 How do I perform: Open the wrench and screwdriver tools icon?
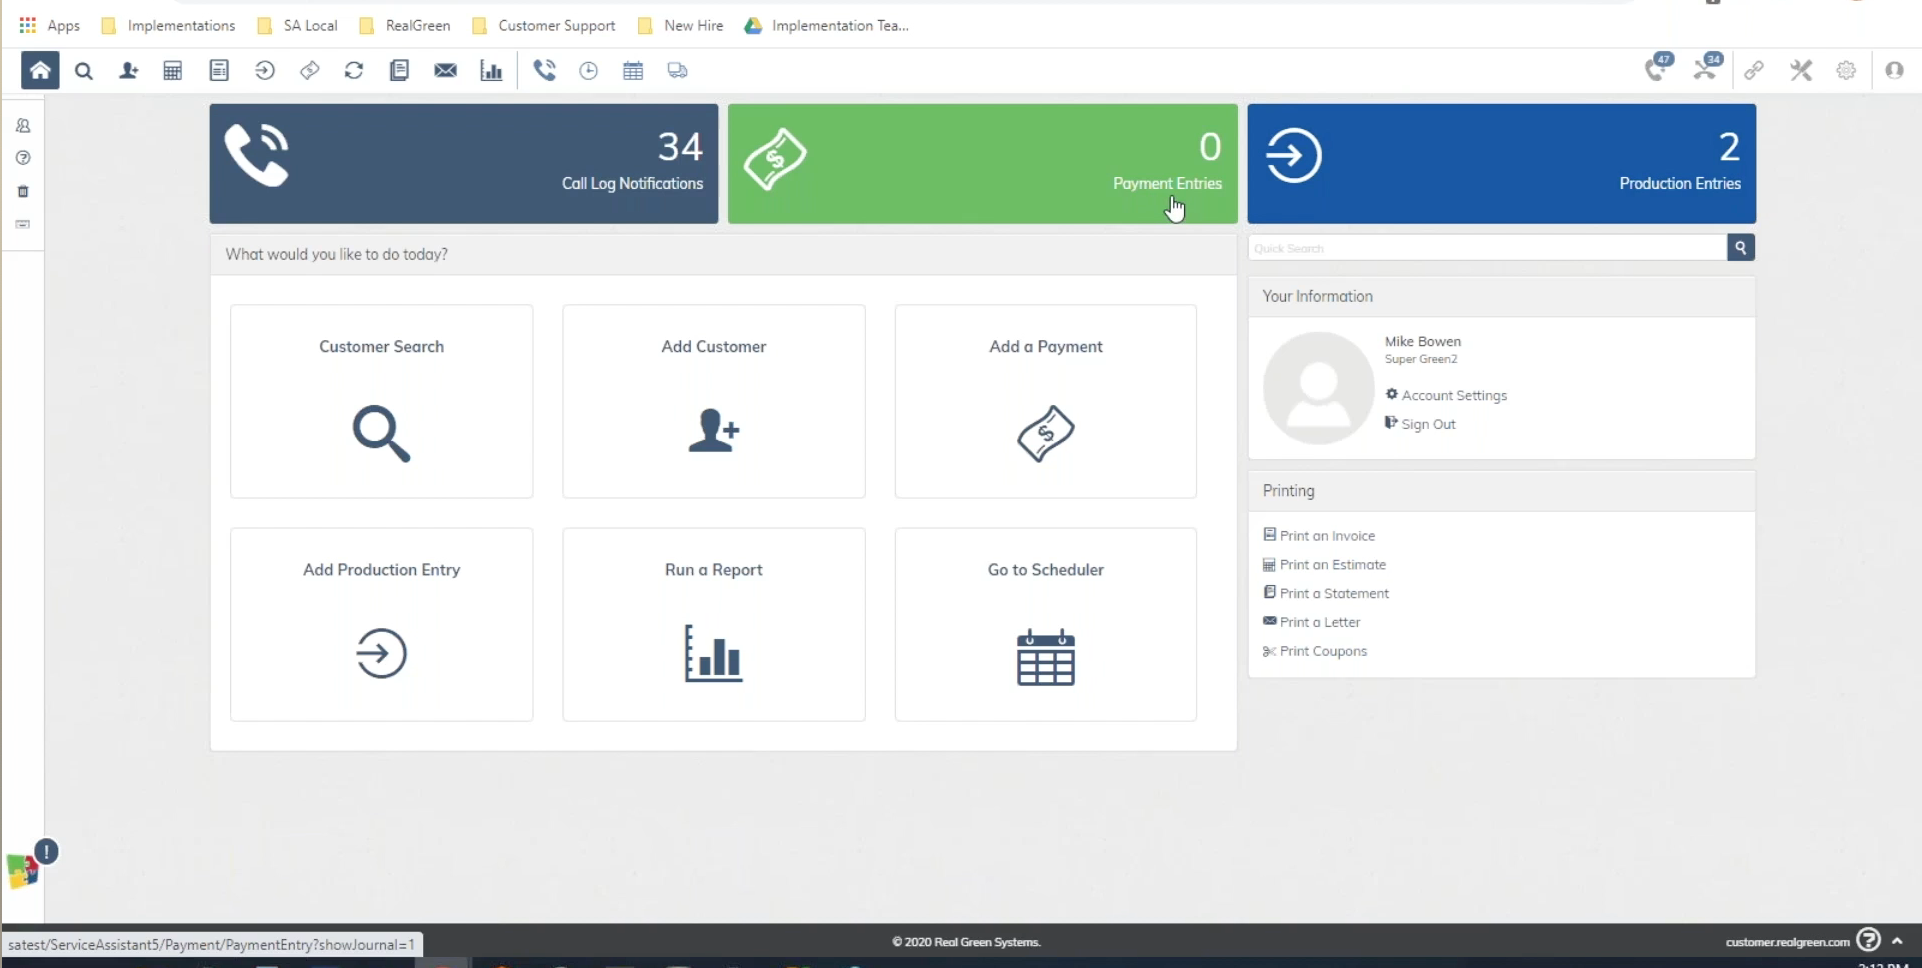[x=1801, y=70]
